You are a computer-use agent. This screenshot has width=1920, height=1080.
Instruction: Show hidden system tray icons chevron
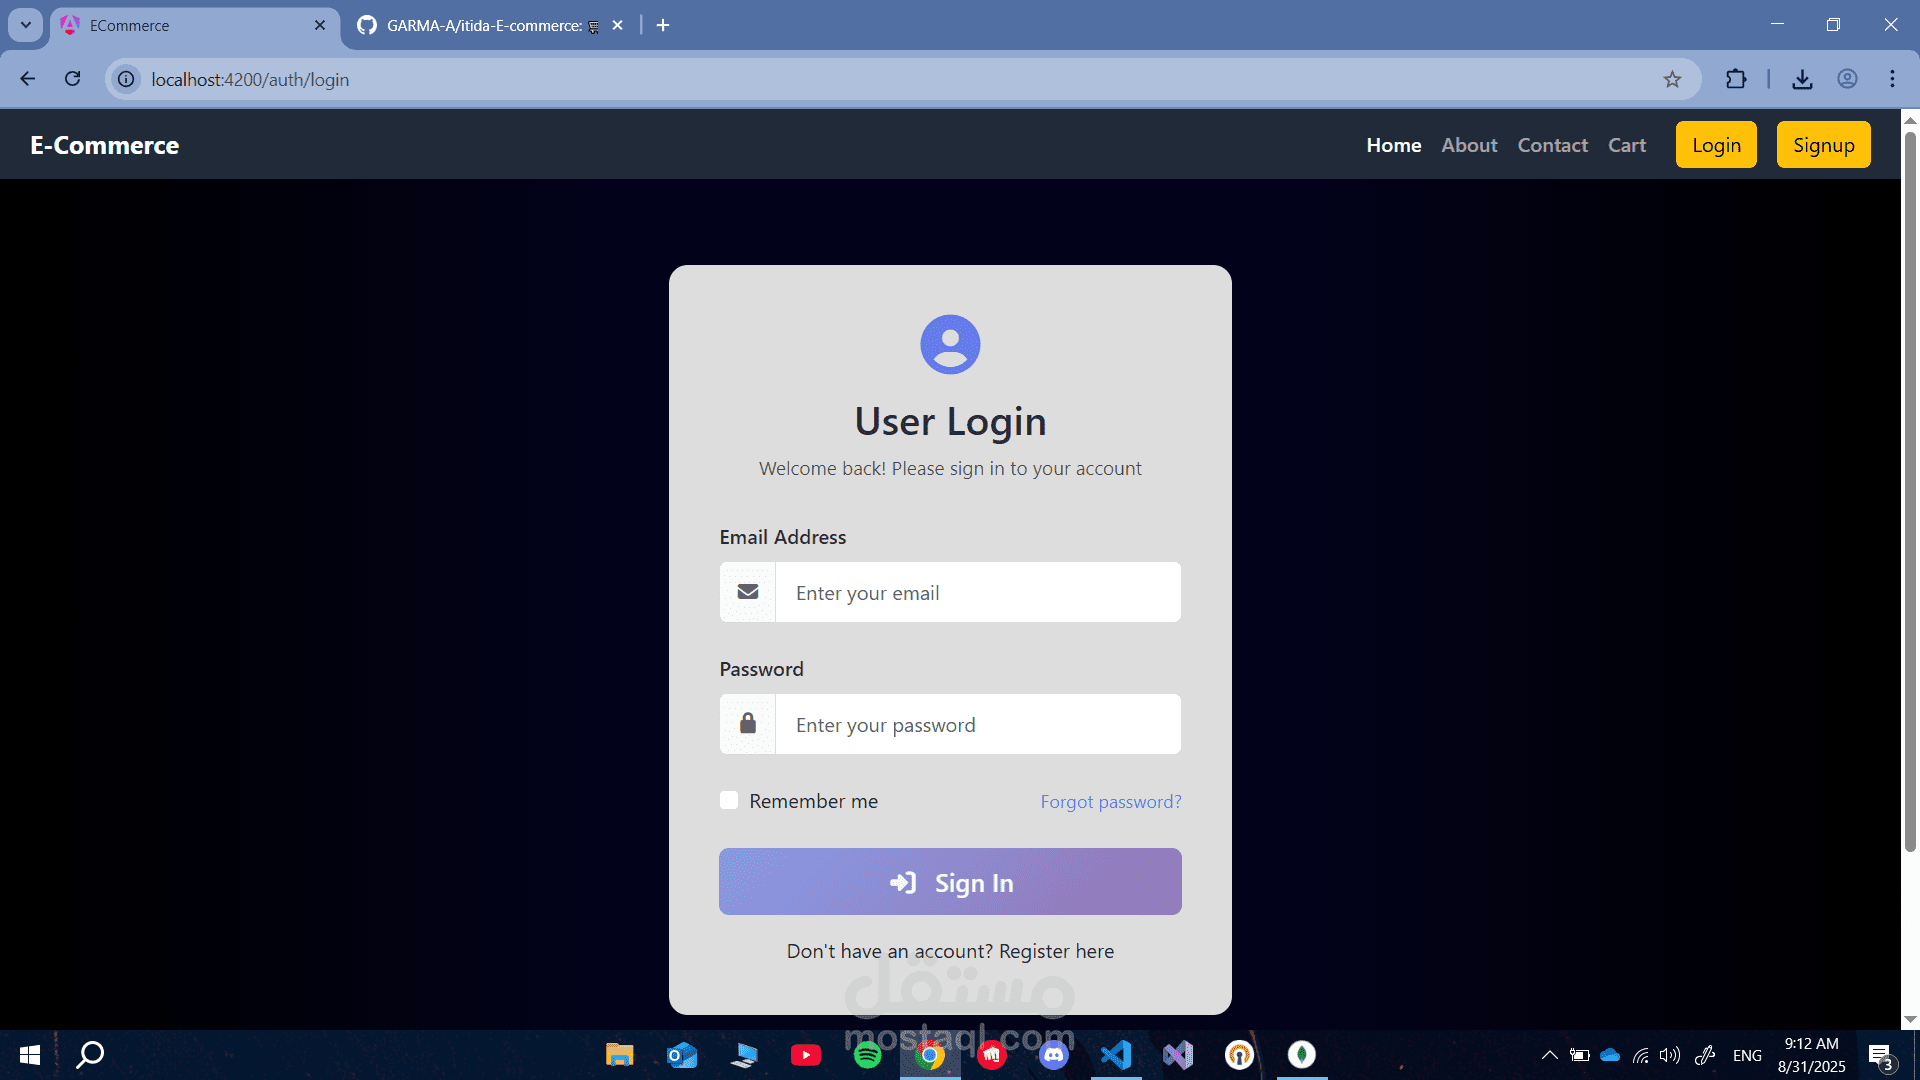1549,1055
